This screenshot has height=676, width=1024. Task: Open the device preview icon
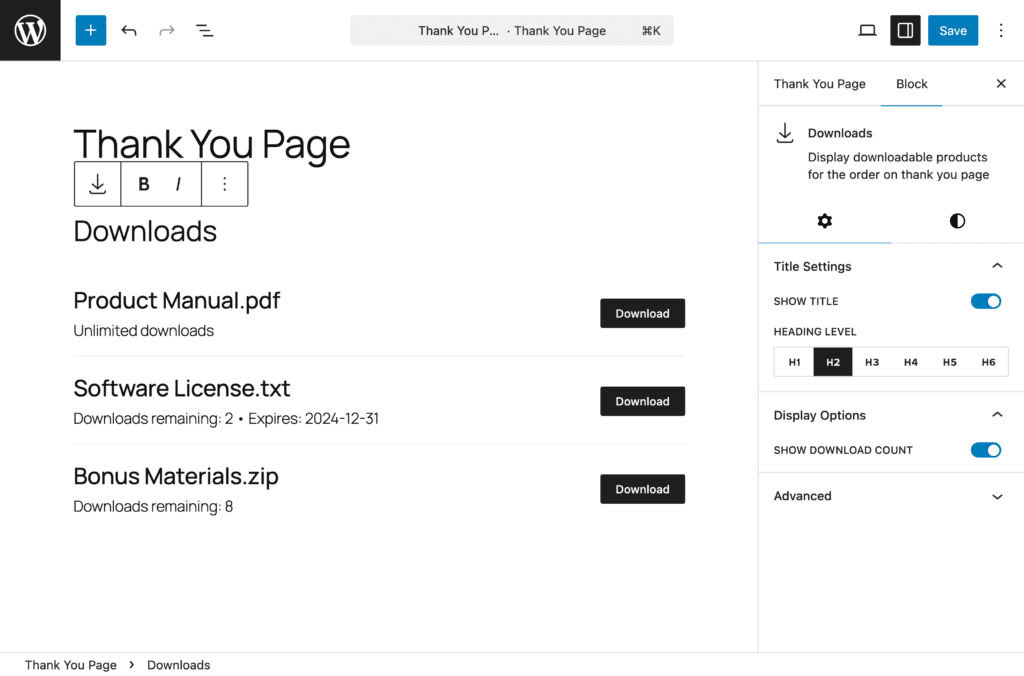tap(867, 30)
